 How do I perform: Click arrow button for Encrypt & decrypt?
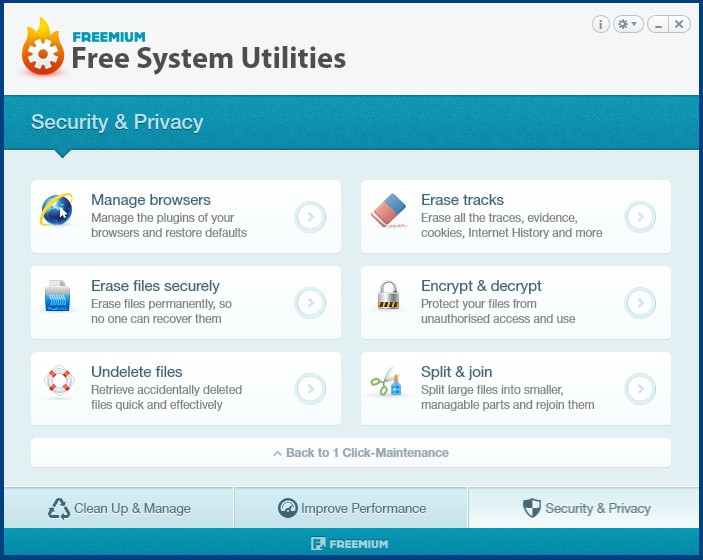[x=640, y=303]
